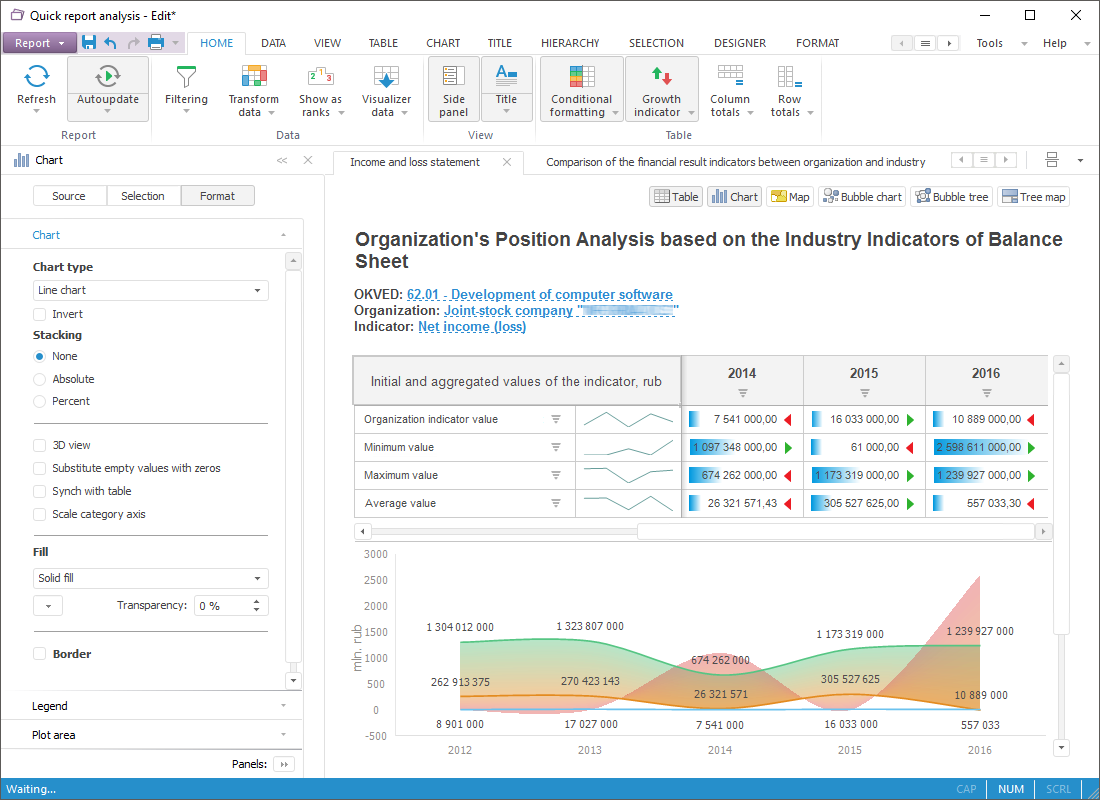Open the DESIGNER ribbon tab
Screen dimensions: 1100x800
click(x=740, y=43)
